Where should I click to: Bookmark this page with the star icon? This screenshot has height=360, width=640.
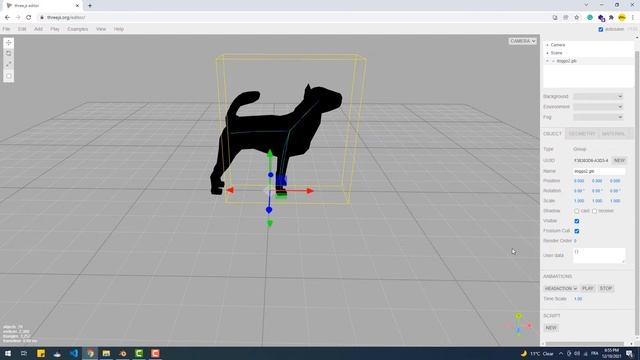click(576, 18)
